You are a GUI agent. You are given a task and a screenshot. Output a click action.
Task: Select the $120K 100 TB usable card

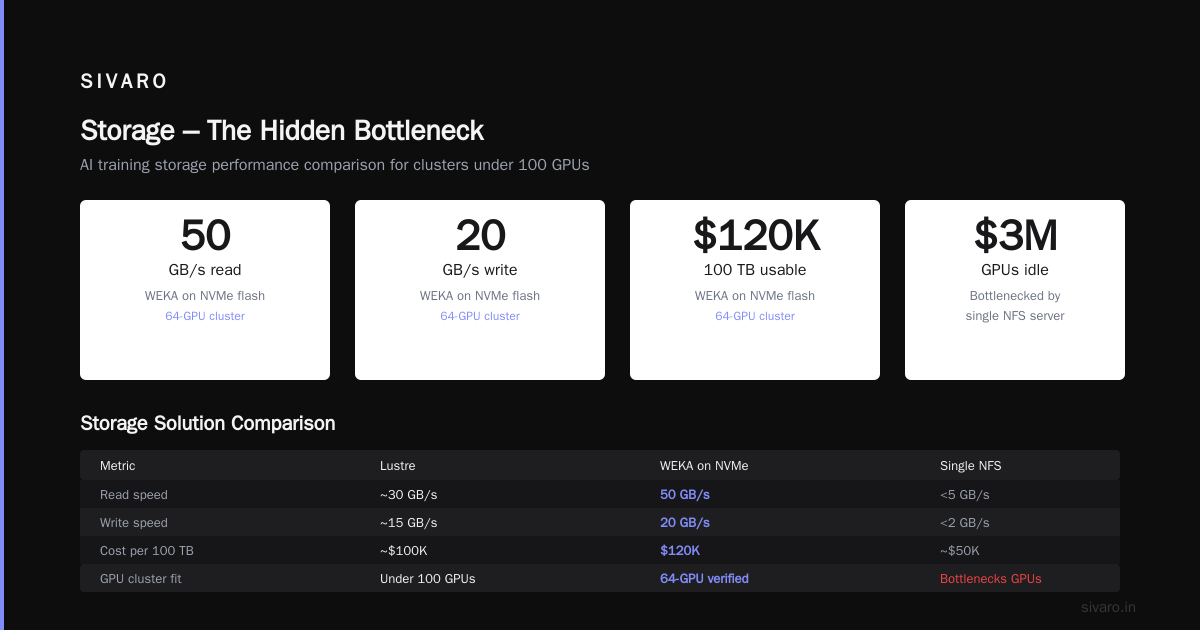click(755, 290)
